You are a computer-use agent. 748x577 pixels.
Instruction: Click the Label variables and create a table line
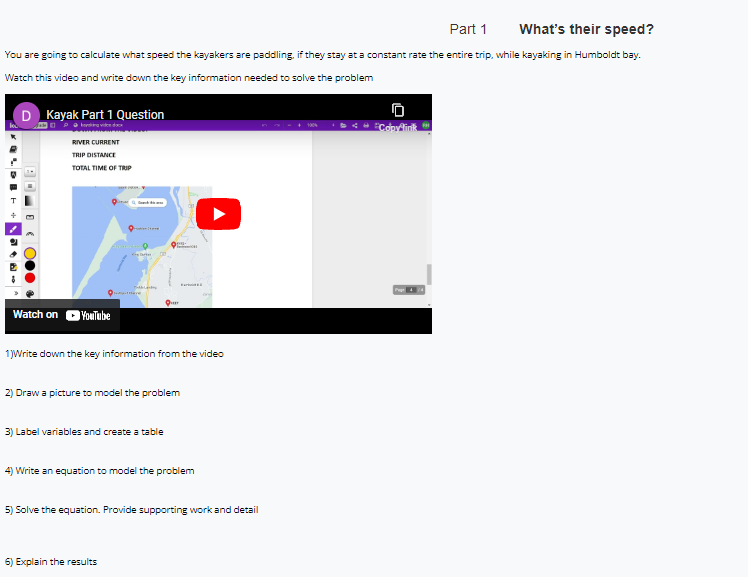pyautogui.click(x=84, y=432)
